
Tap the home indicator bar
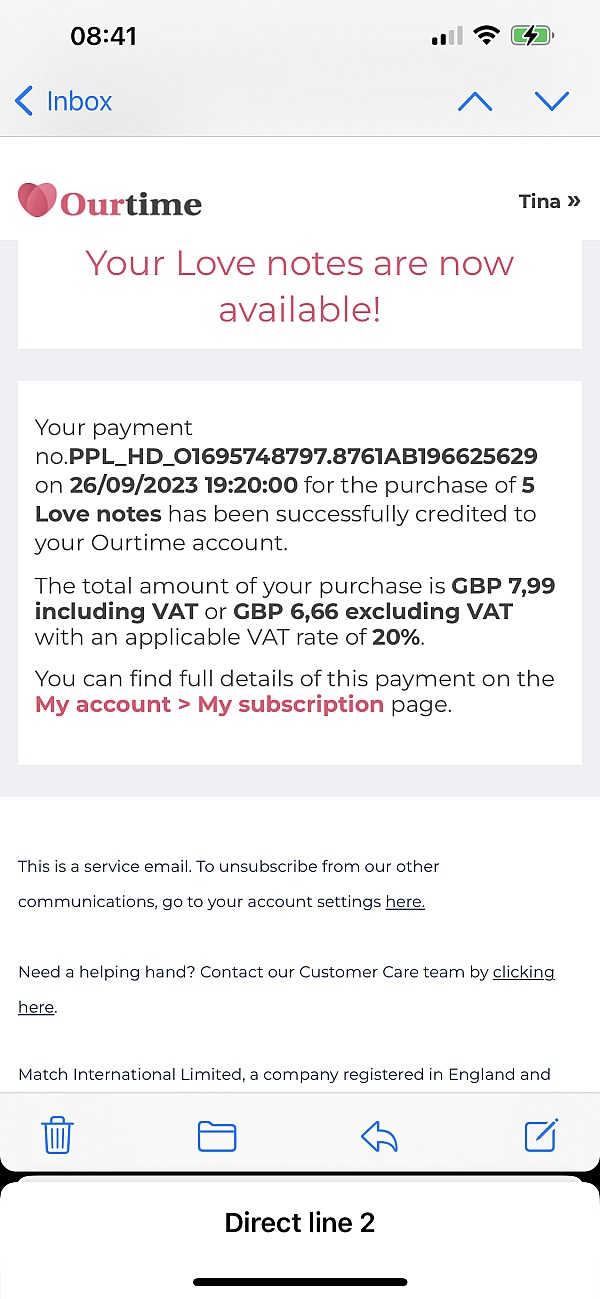coord(300,1282)
